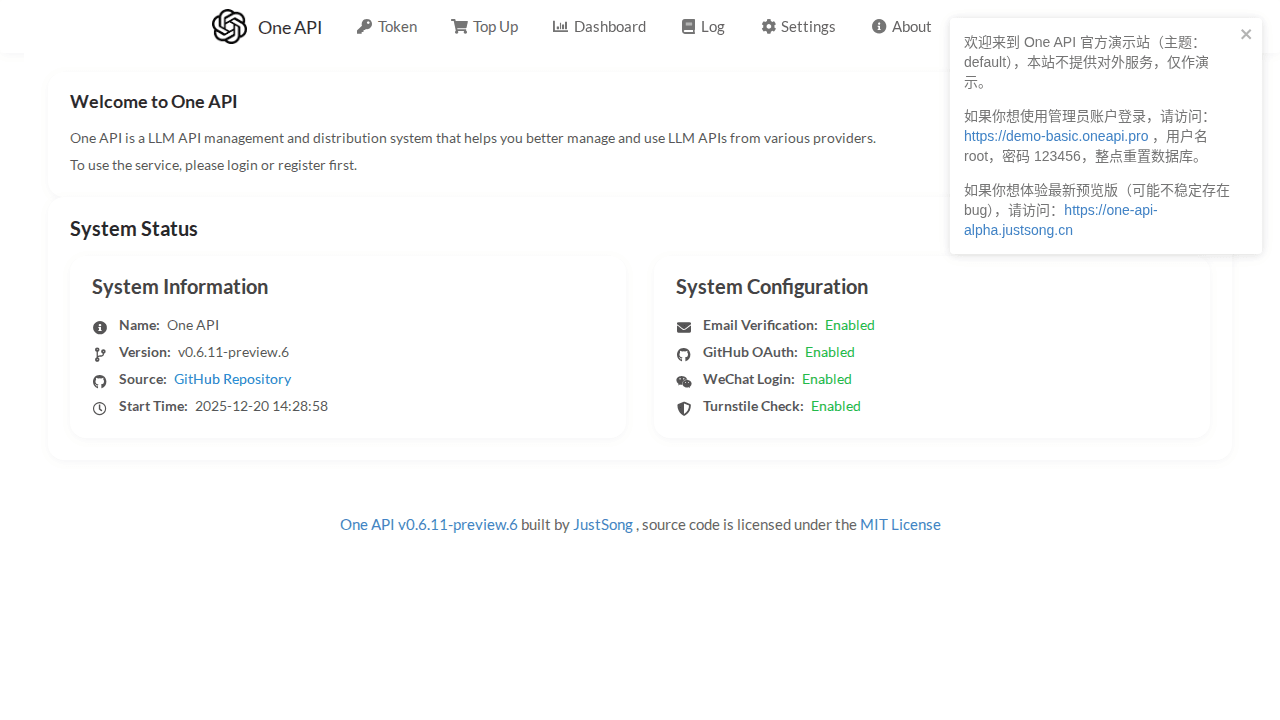Visit the demo-basic.oneapi.pro link
Viewport: 1280px width, 720px height.
coord(1056,136)
